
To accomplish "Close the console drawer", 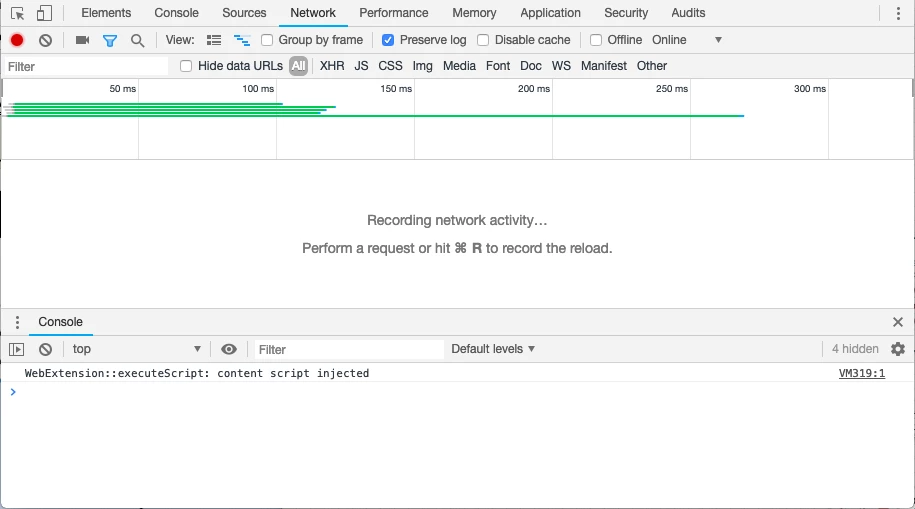I will (898, 322).
